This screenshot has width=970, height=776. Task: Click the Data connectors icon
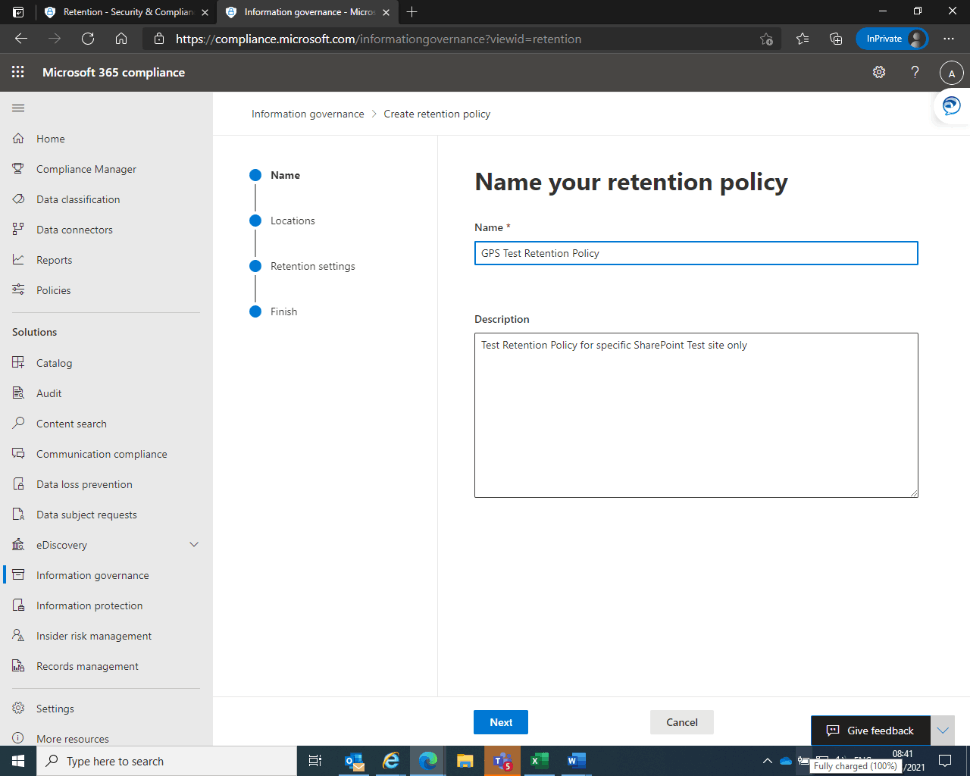pos(19,230)
